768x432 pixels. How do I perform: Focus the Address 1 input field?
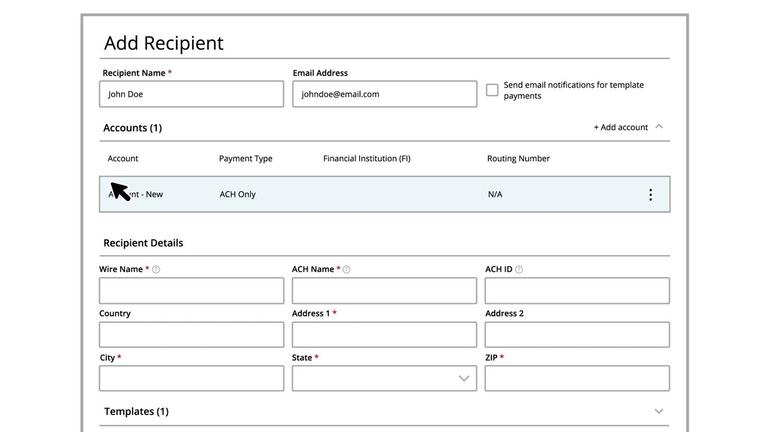coord(384,335)
